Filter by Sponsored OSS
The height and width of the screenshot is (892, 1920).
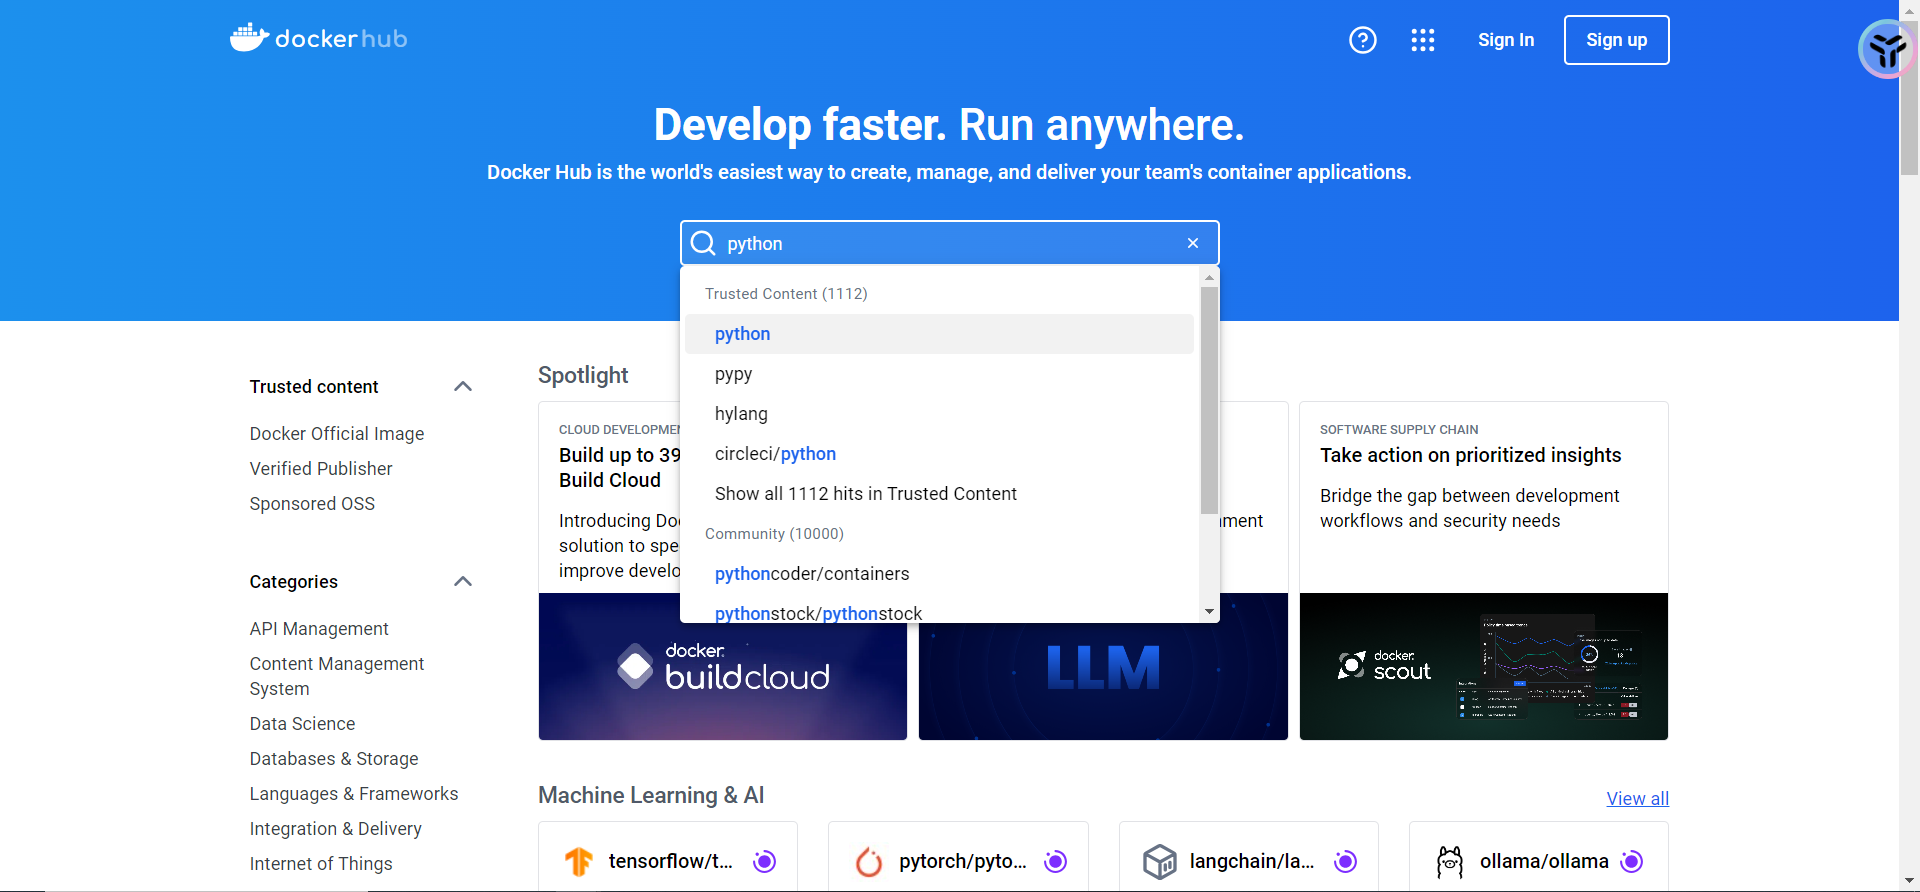tap(312, 504)
